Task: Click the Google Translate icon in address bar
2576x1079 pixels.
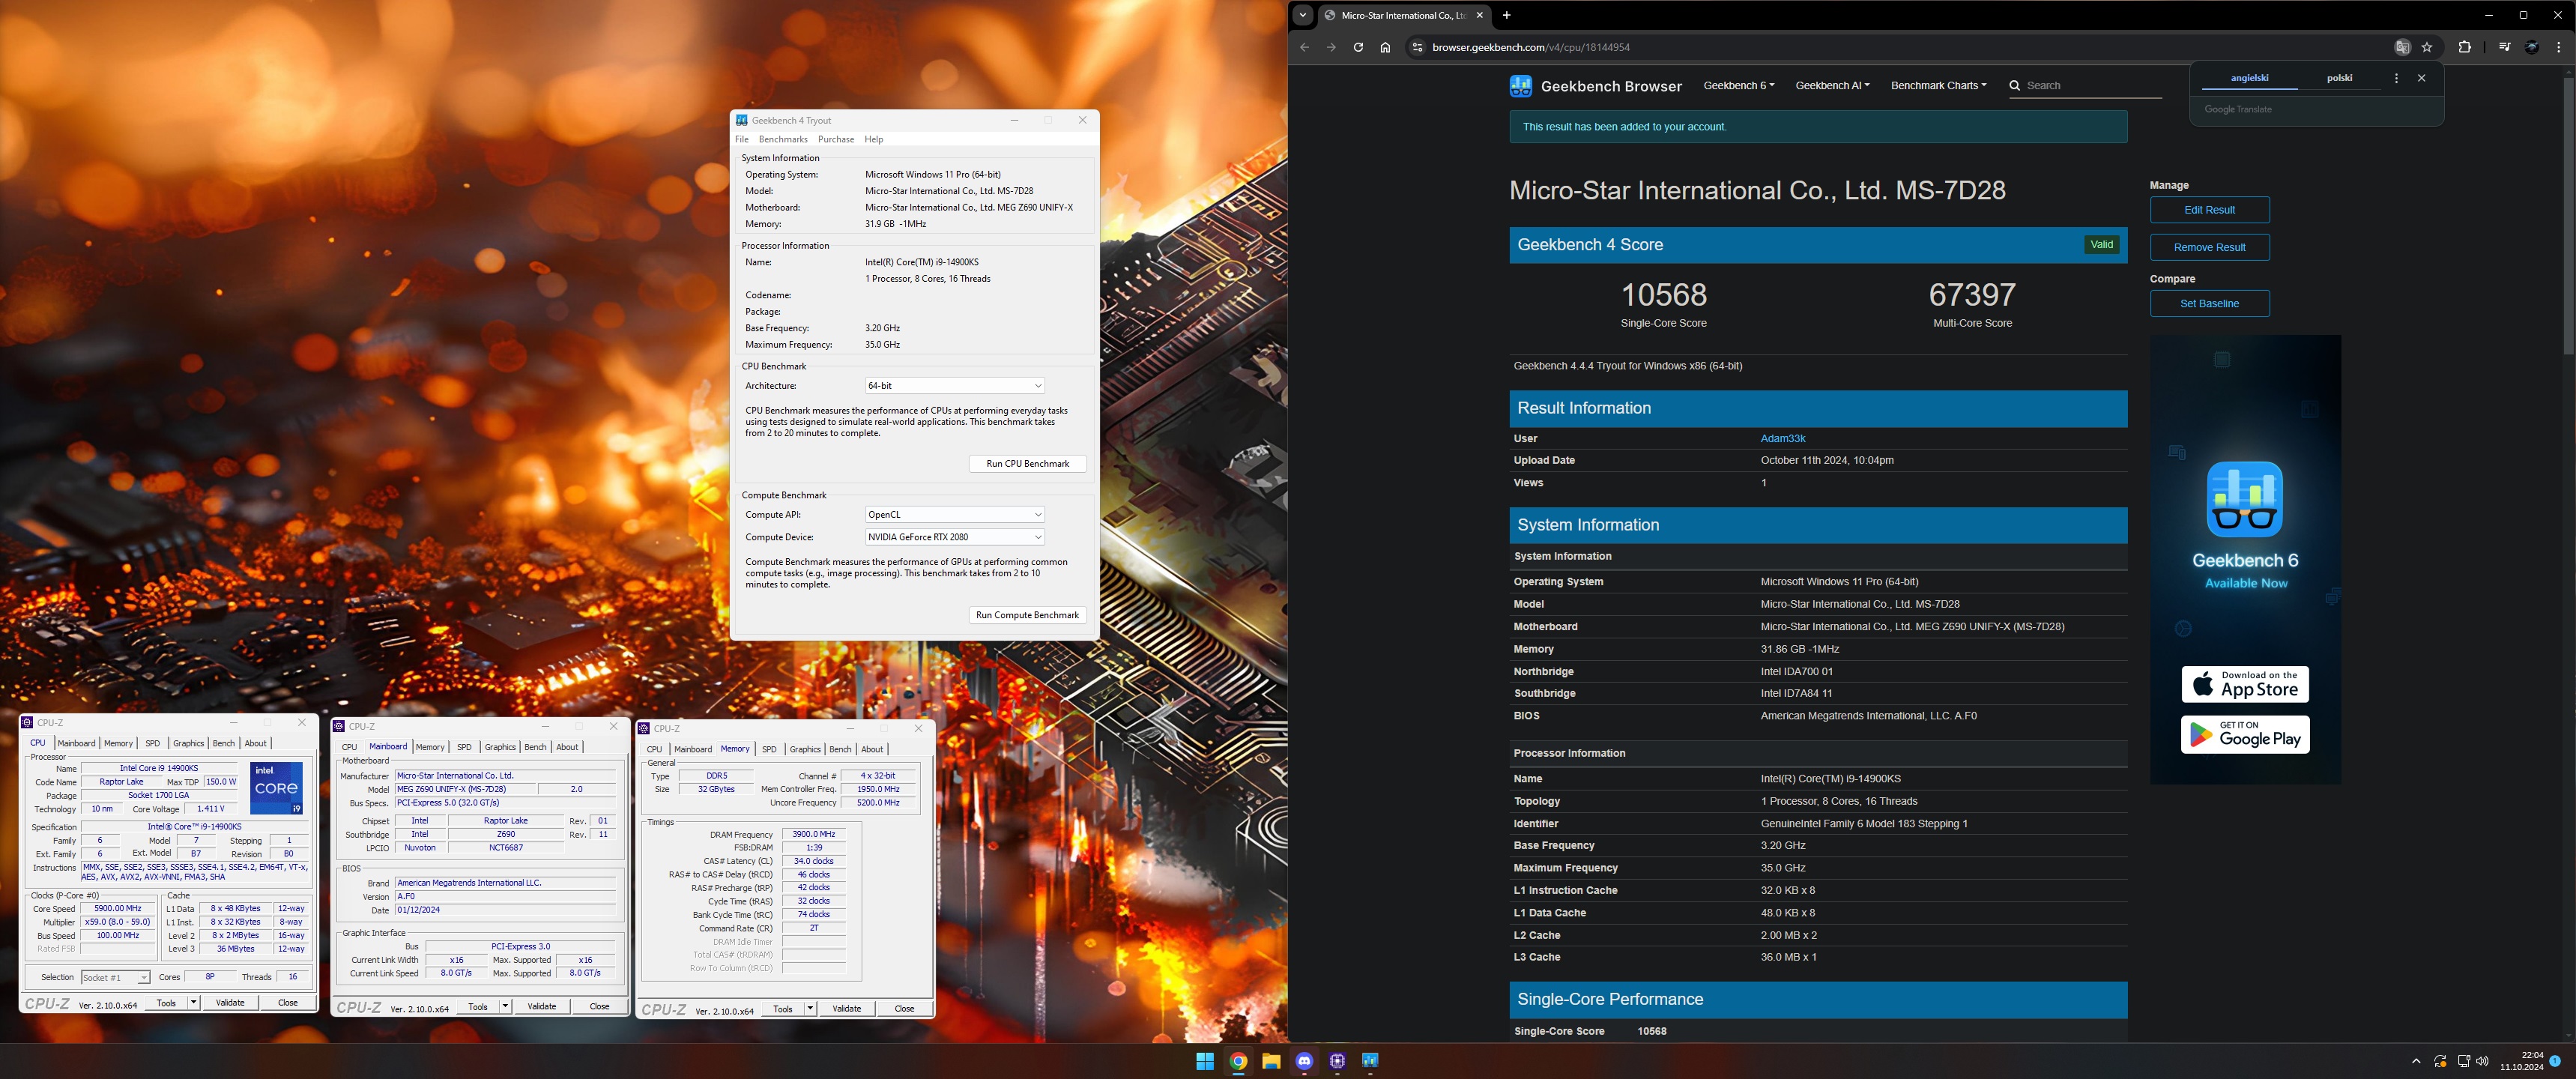Action: [x=2402, y=47]
